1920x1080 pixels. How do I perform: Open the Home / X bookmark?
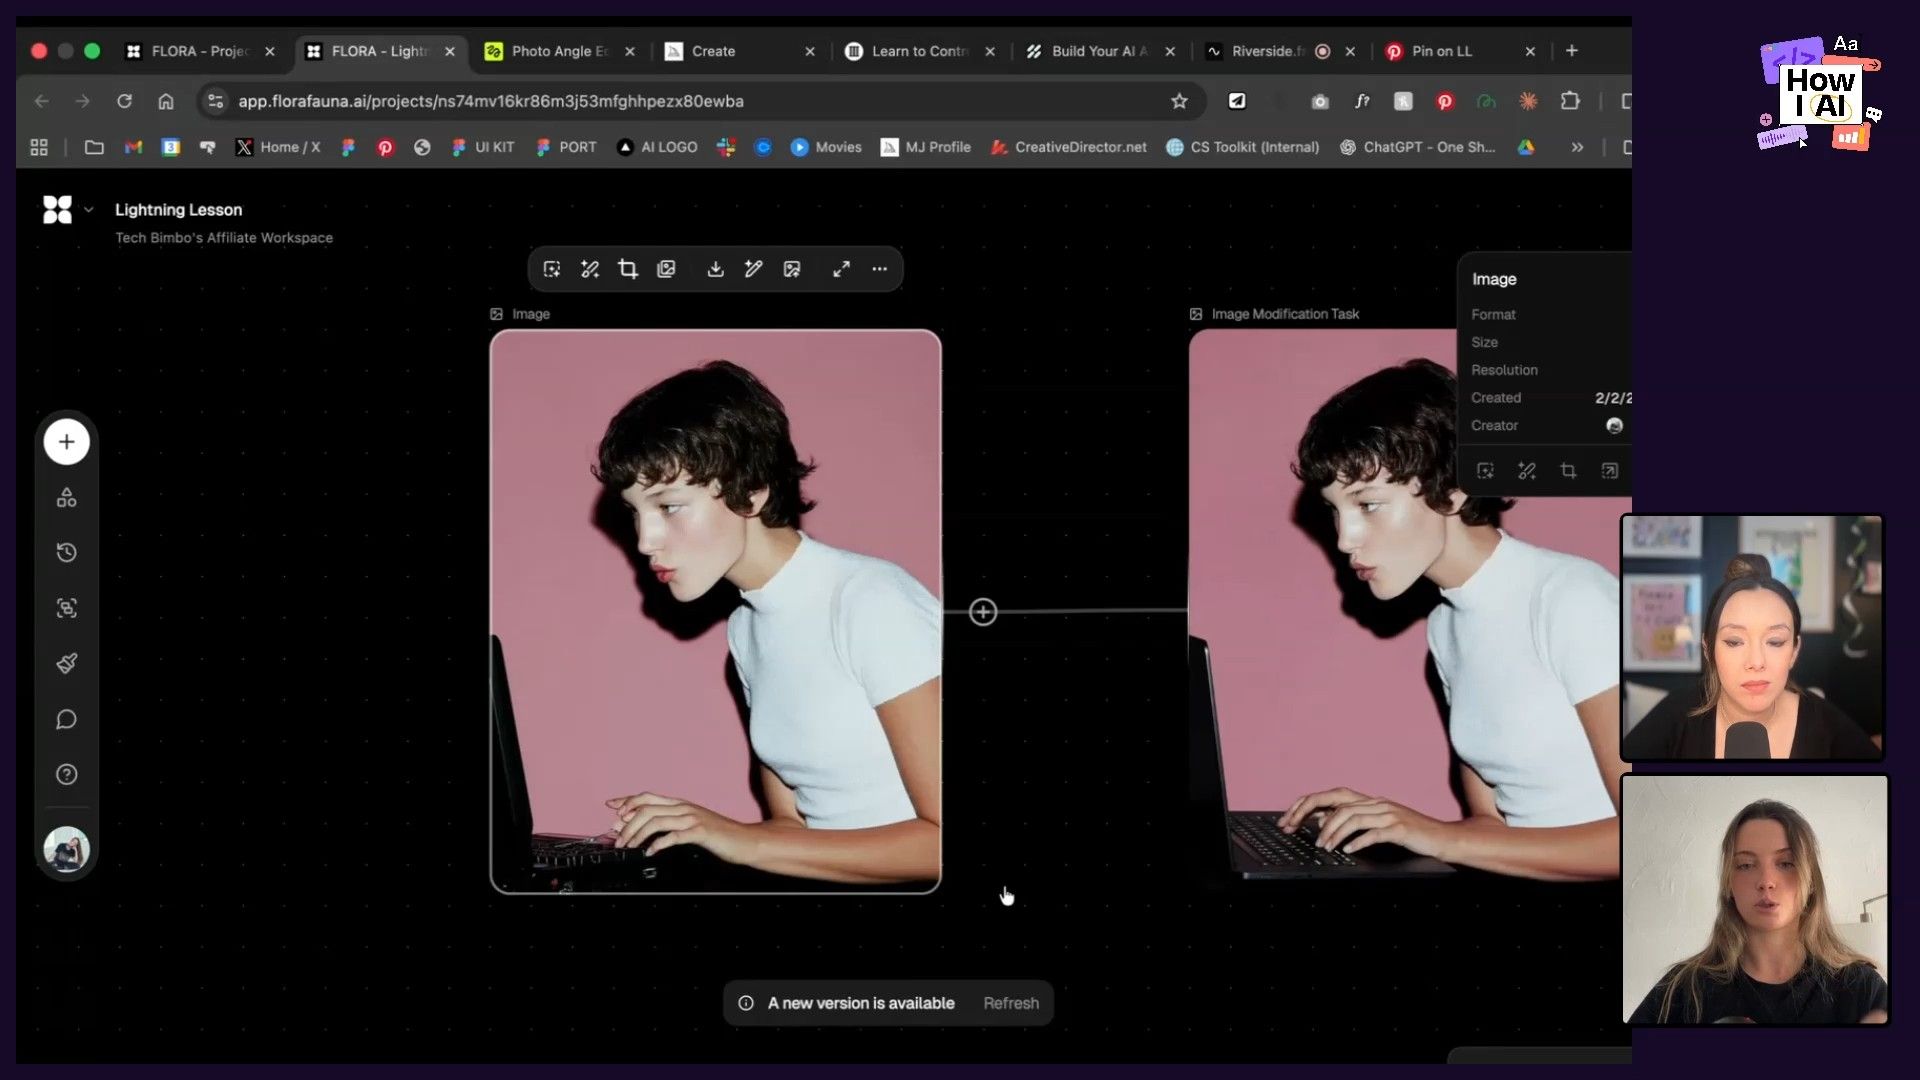278,147
